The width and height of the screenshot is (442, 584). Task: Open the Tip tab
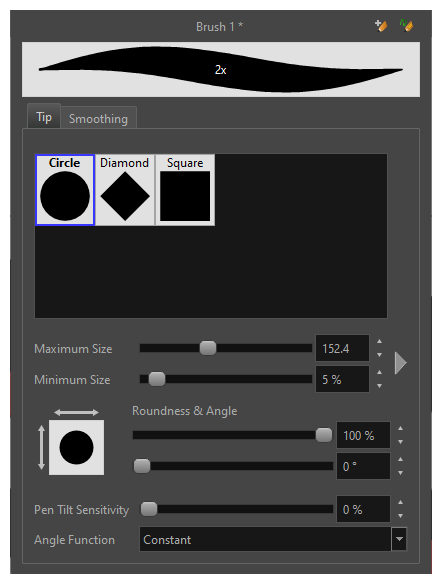click(x=44, y=117)
